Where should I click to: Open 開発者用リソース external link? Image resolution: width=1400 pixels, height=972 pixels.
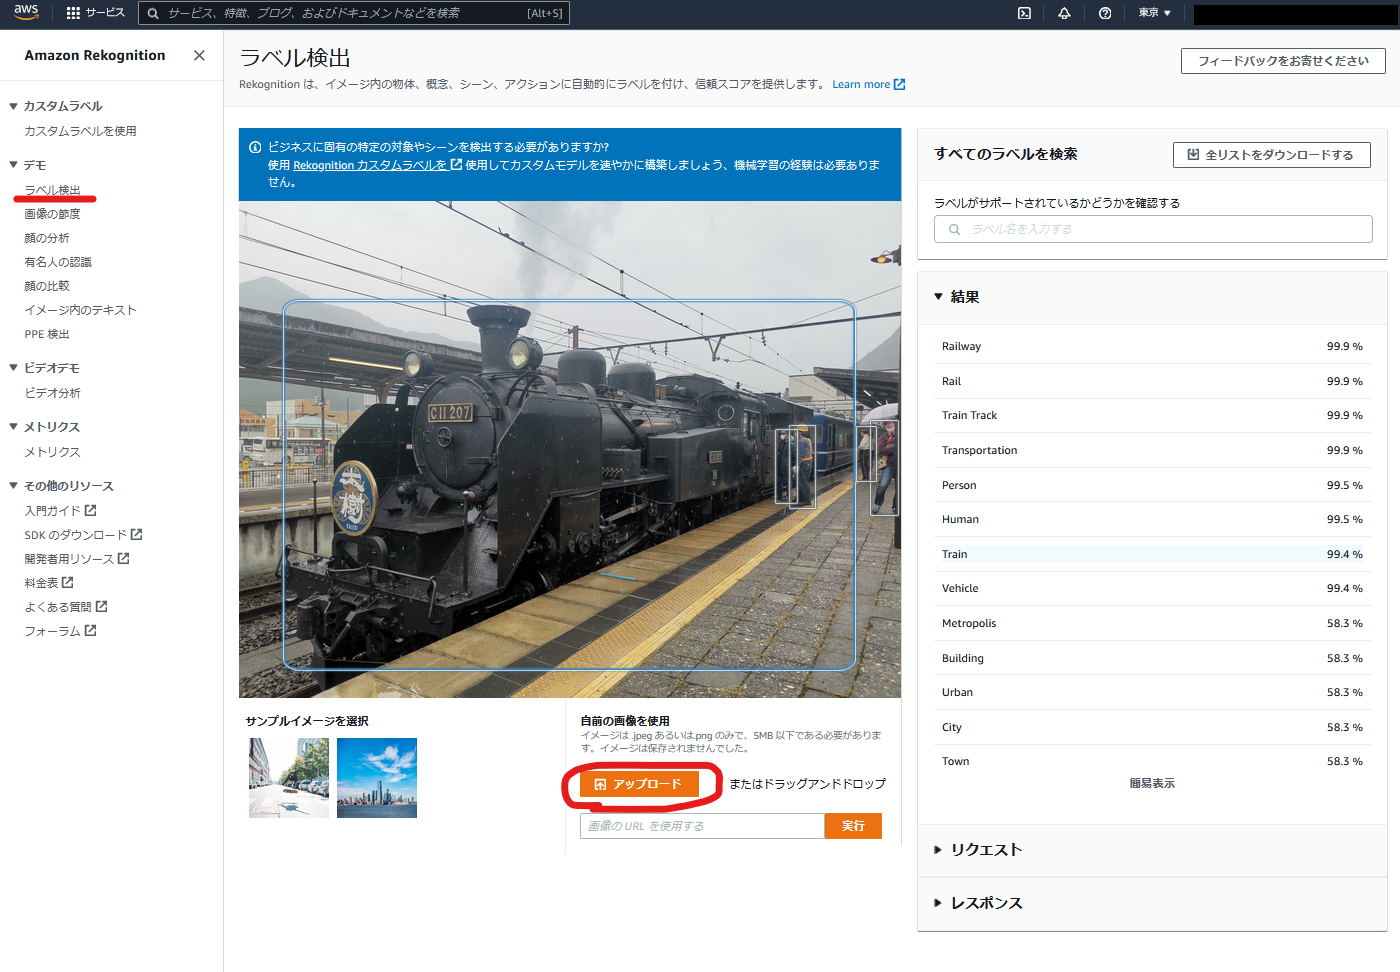[77, 559]
